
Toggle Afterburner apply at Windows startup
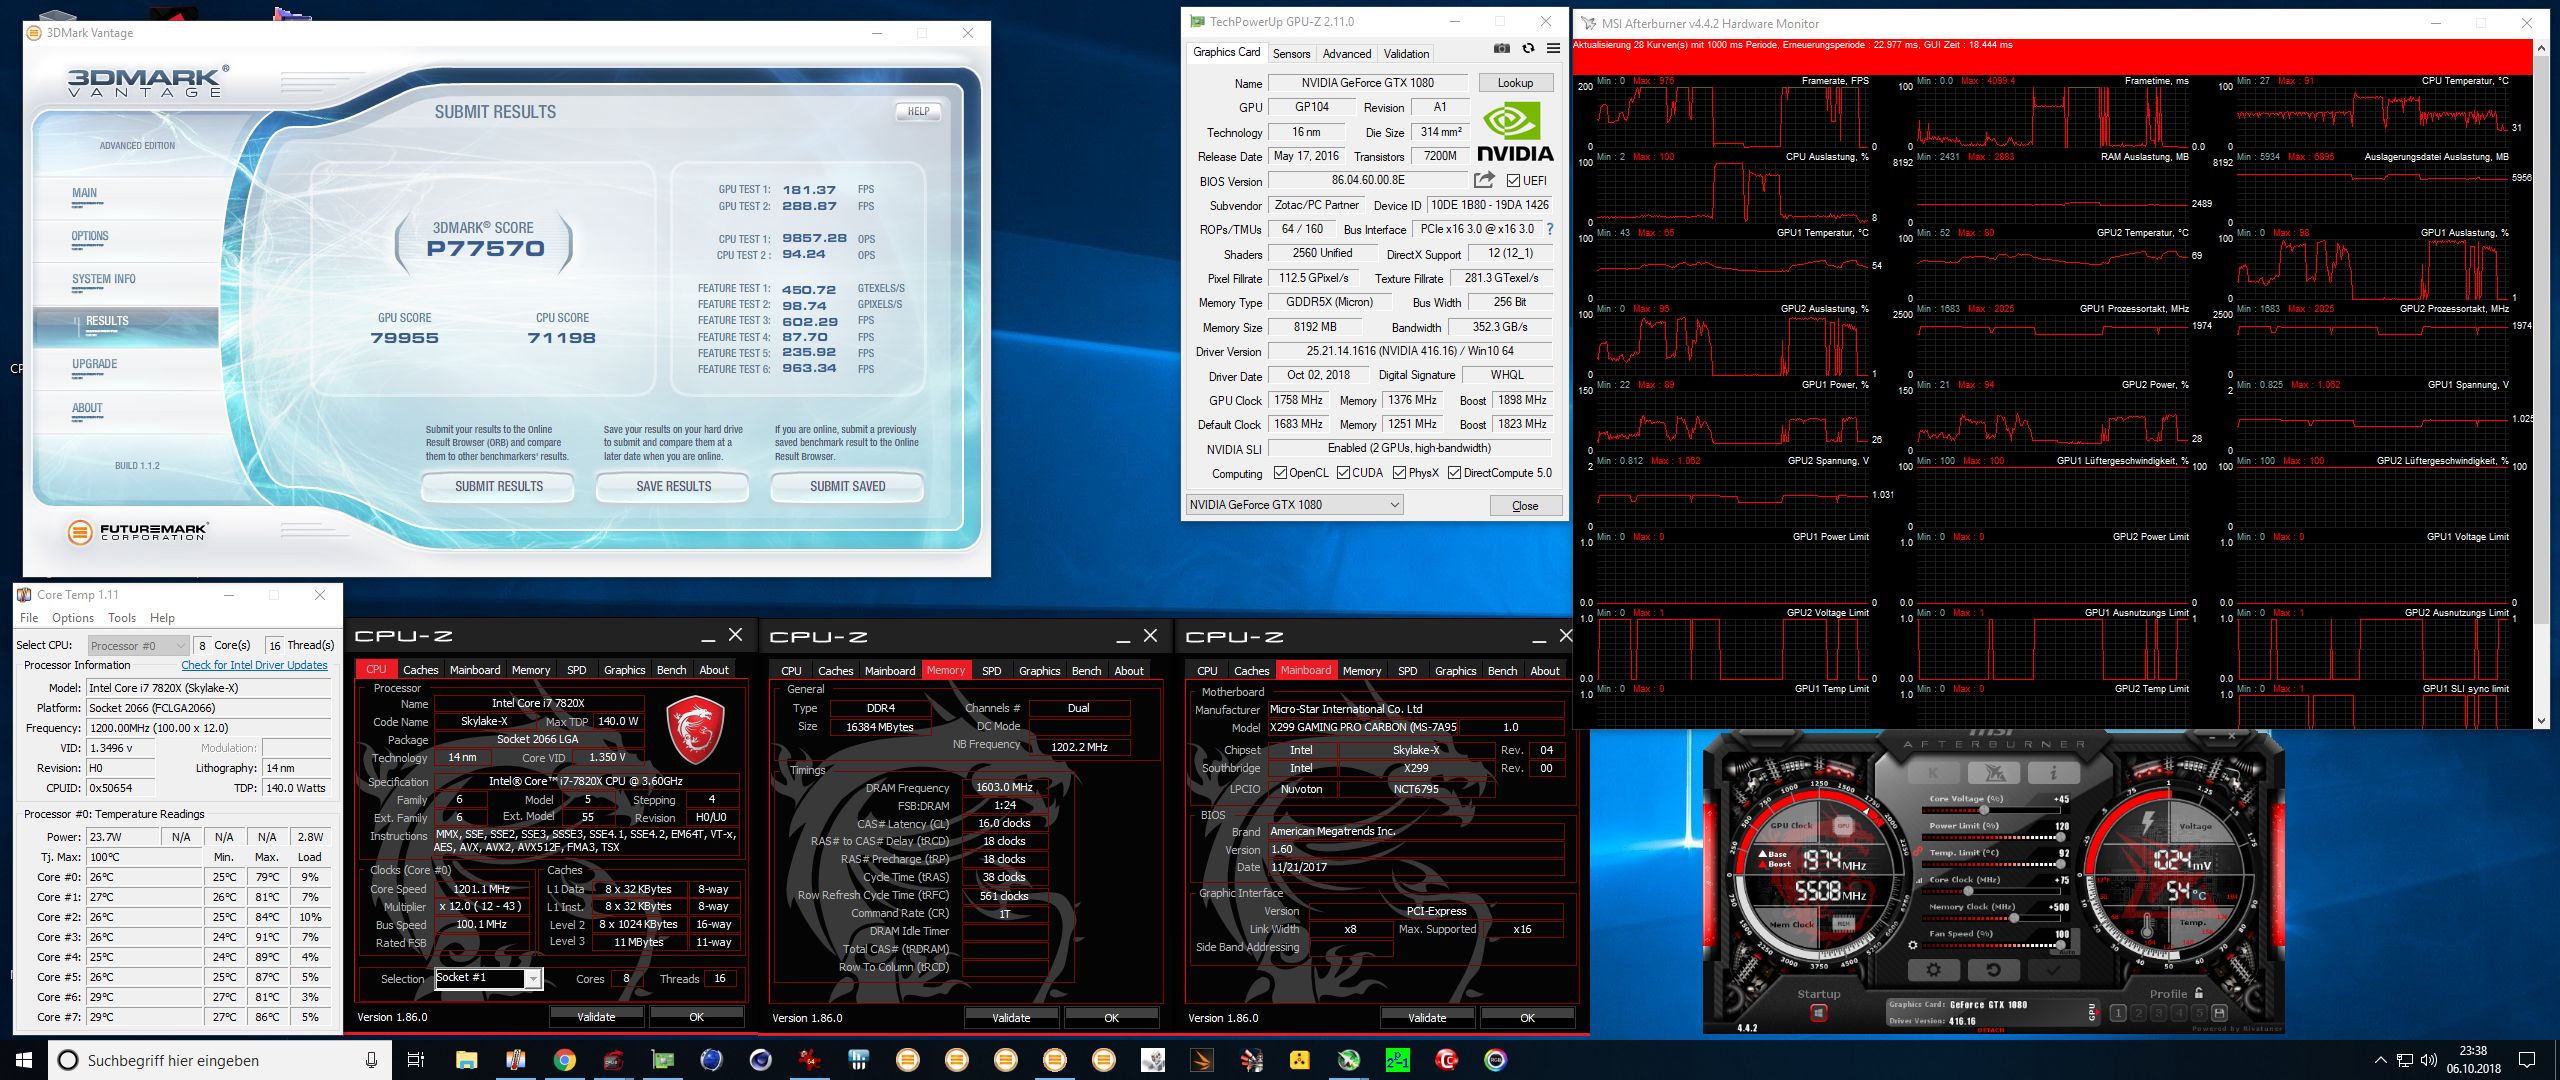(x=1818, y=1013)
